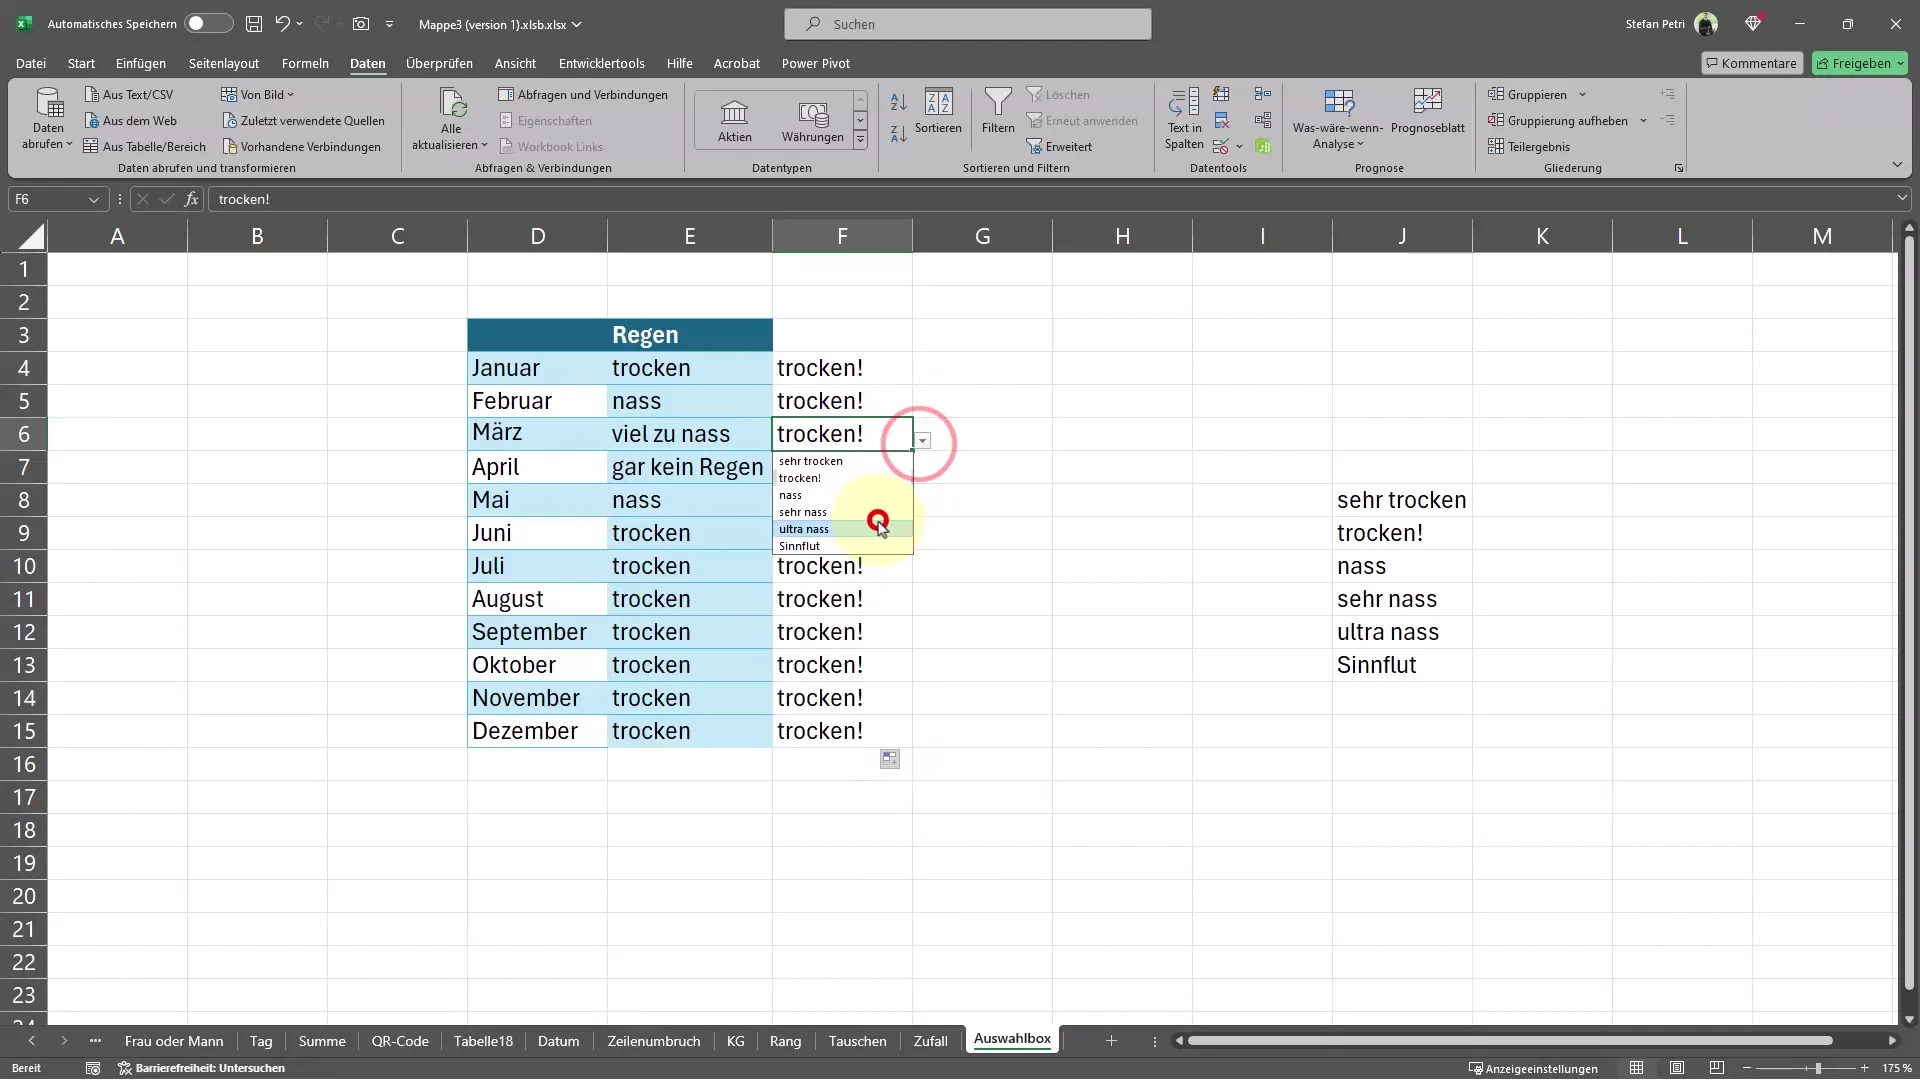Select Sinnflut from dropdown list
Screen dimensions: 1920x1080
point(842,546)
